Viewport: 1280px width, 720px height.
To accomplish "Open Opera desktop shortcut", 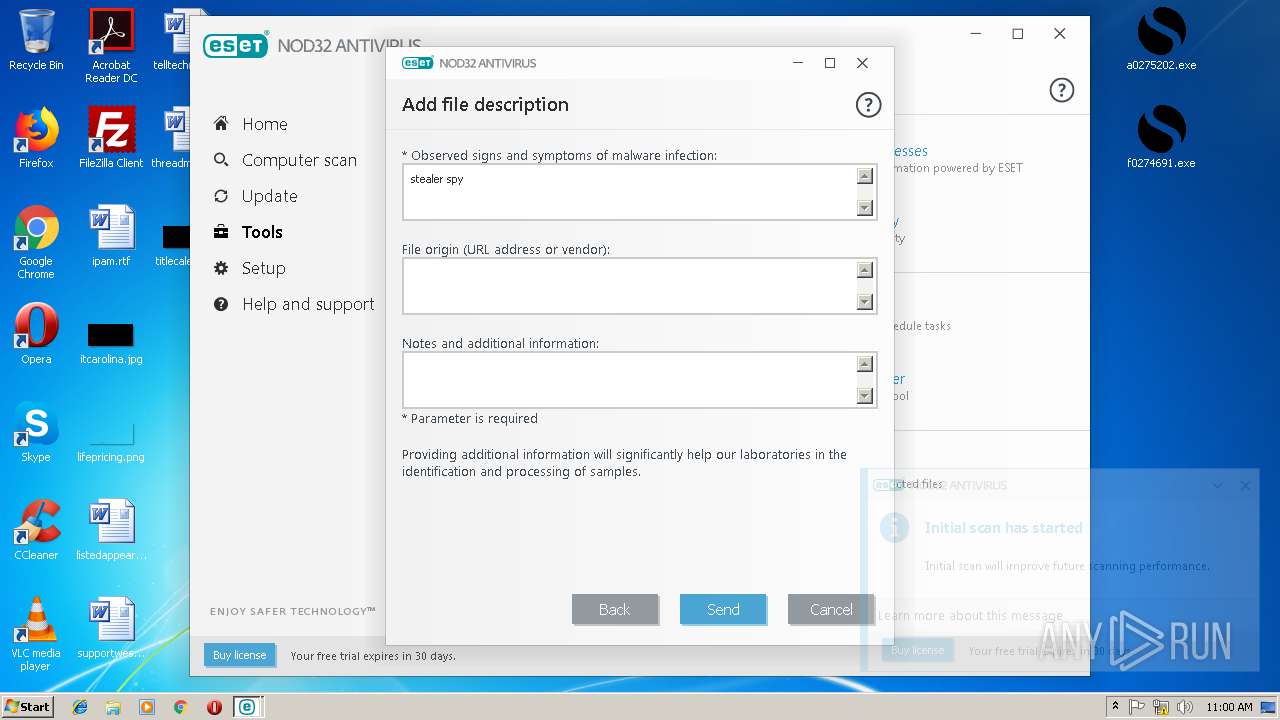I will tap(36, 333).
